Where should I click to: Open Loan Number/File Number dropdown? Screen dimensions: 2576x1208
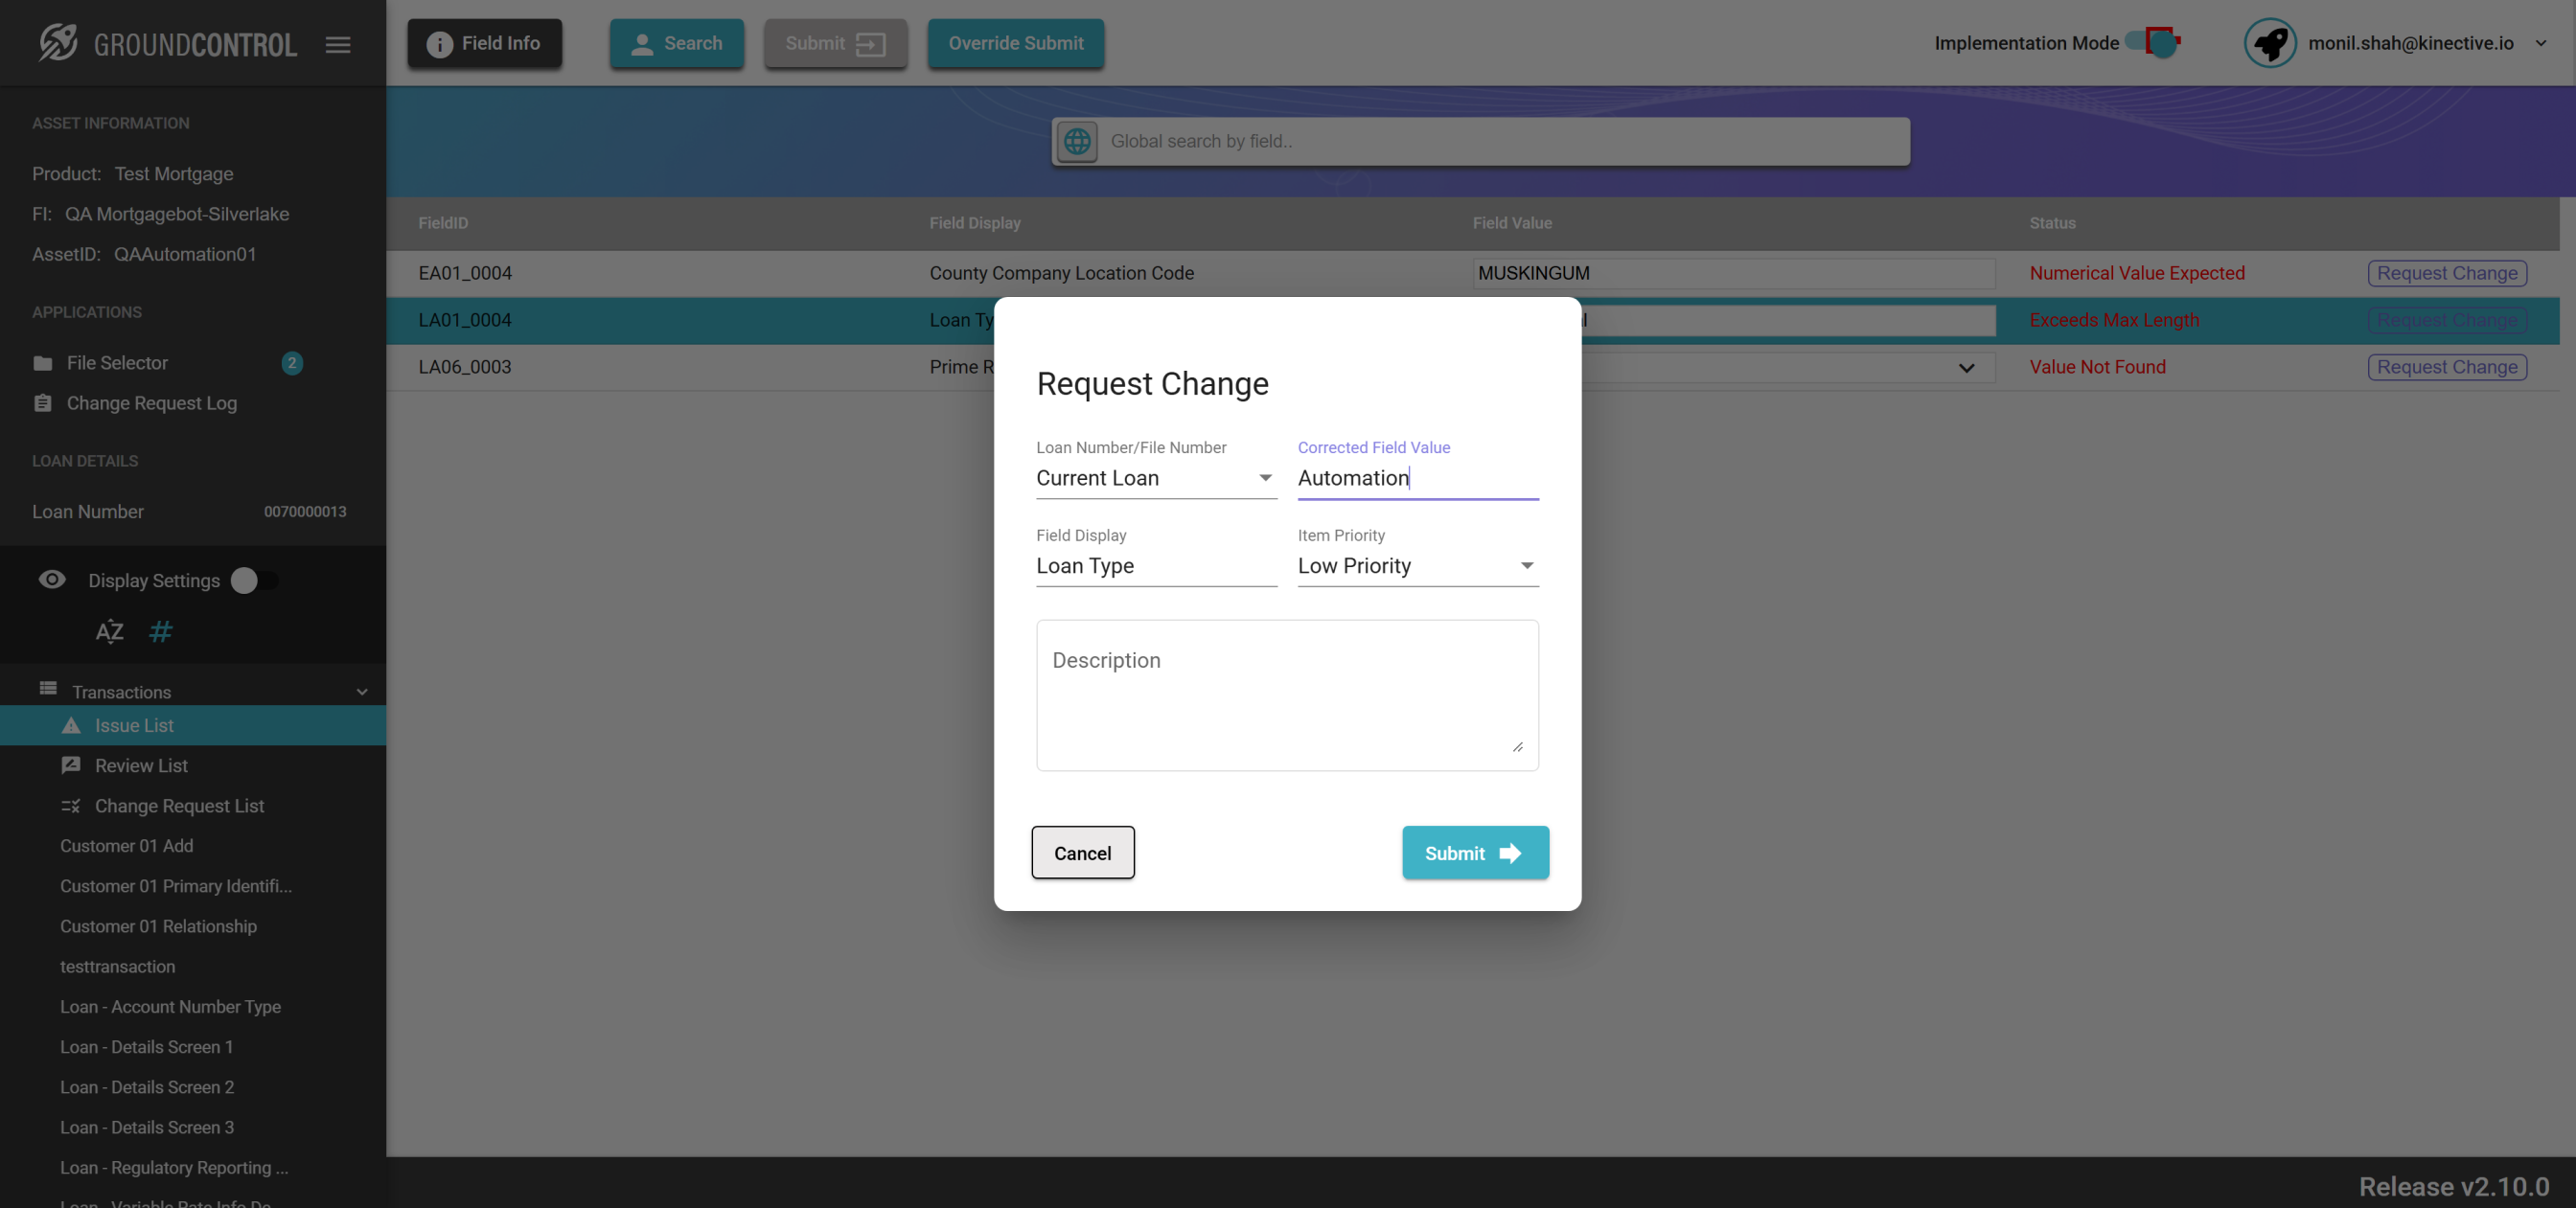(x=1155, y=478)
